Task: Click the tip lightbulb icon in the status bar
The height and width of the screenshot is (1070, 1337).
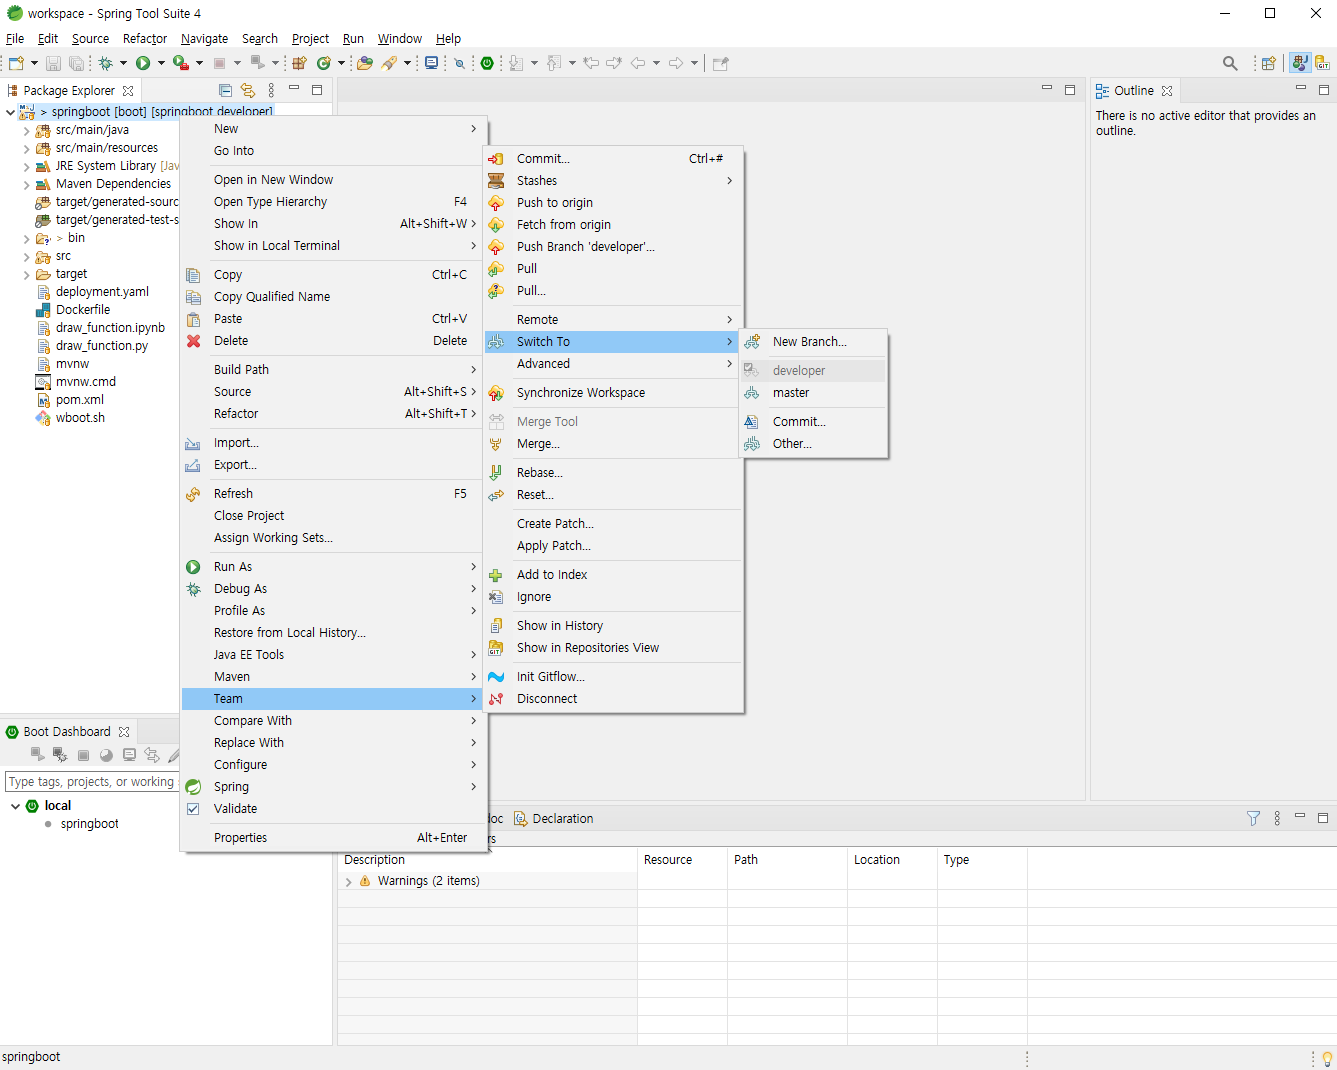Action: point(1327,1058)
